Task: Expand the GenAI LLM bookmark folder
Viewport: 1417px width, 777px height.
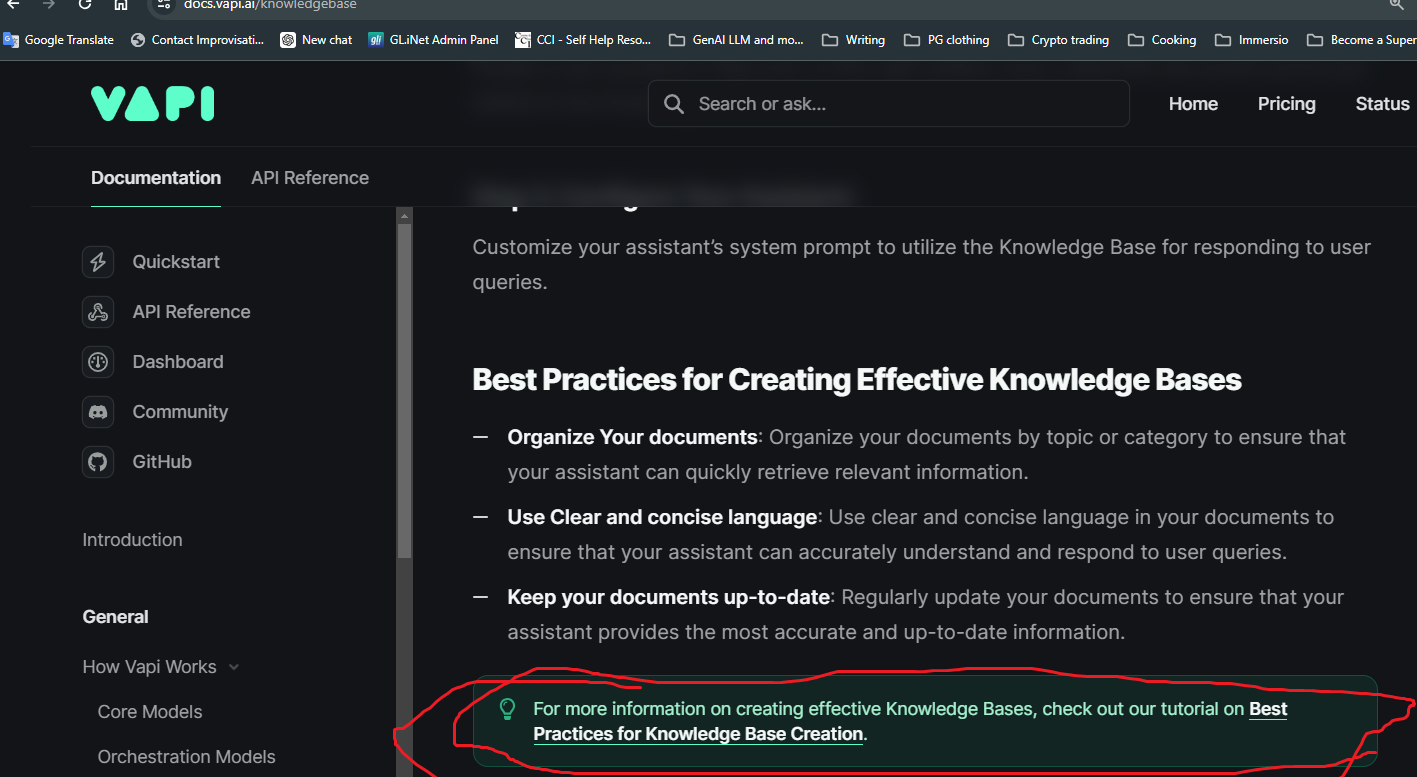Action: pyautogui.click(x=738, y=40)
